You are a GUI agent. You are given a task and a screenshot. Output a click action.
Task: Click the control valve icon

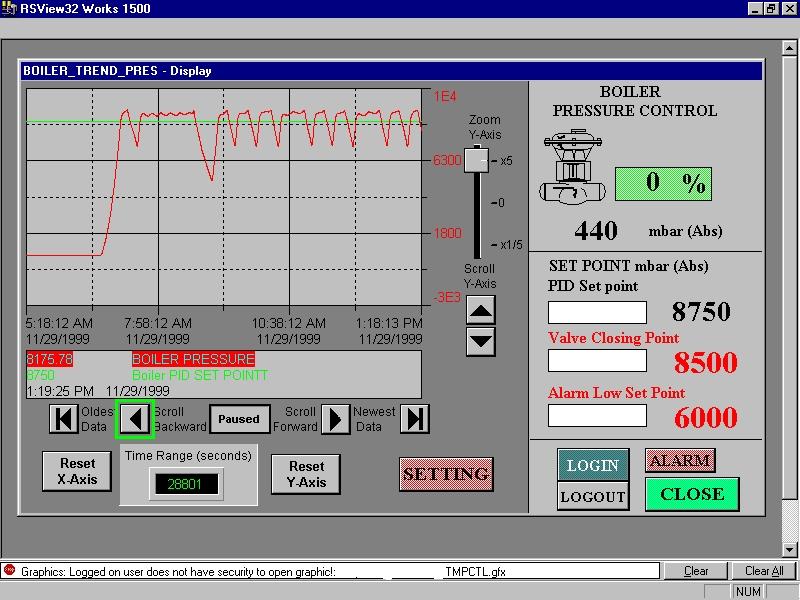click(x=572, y=167)
